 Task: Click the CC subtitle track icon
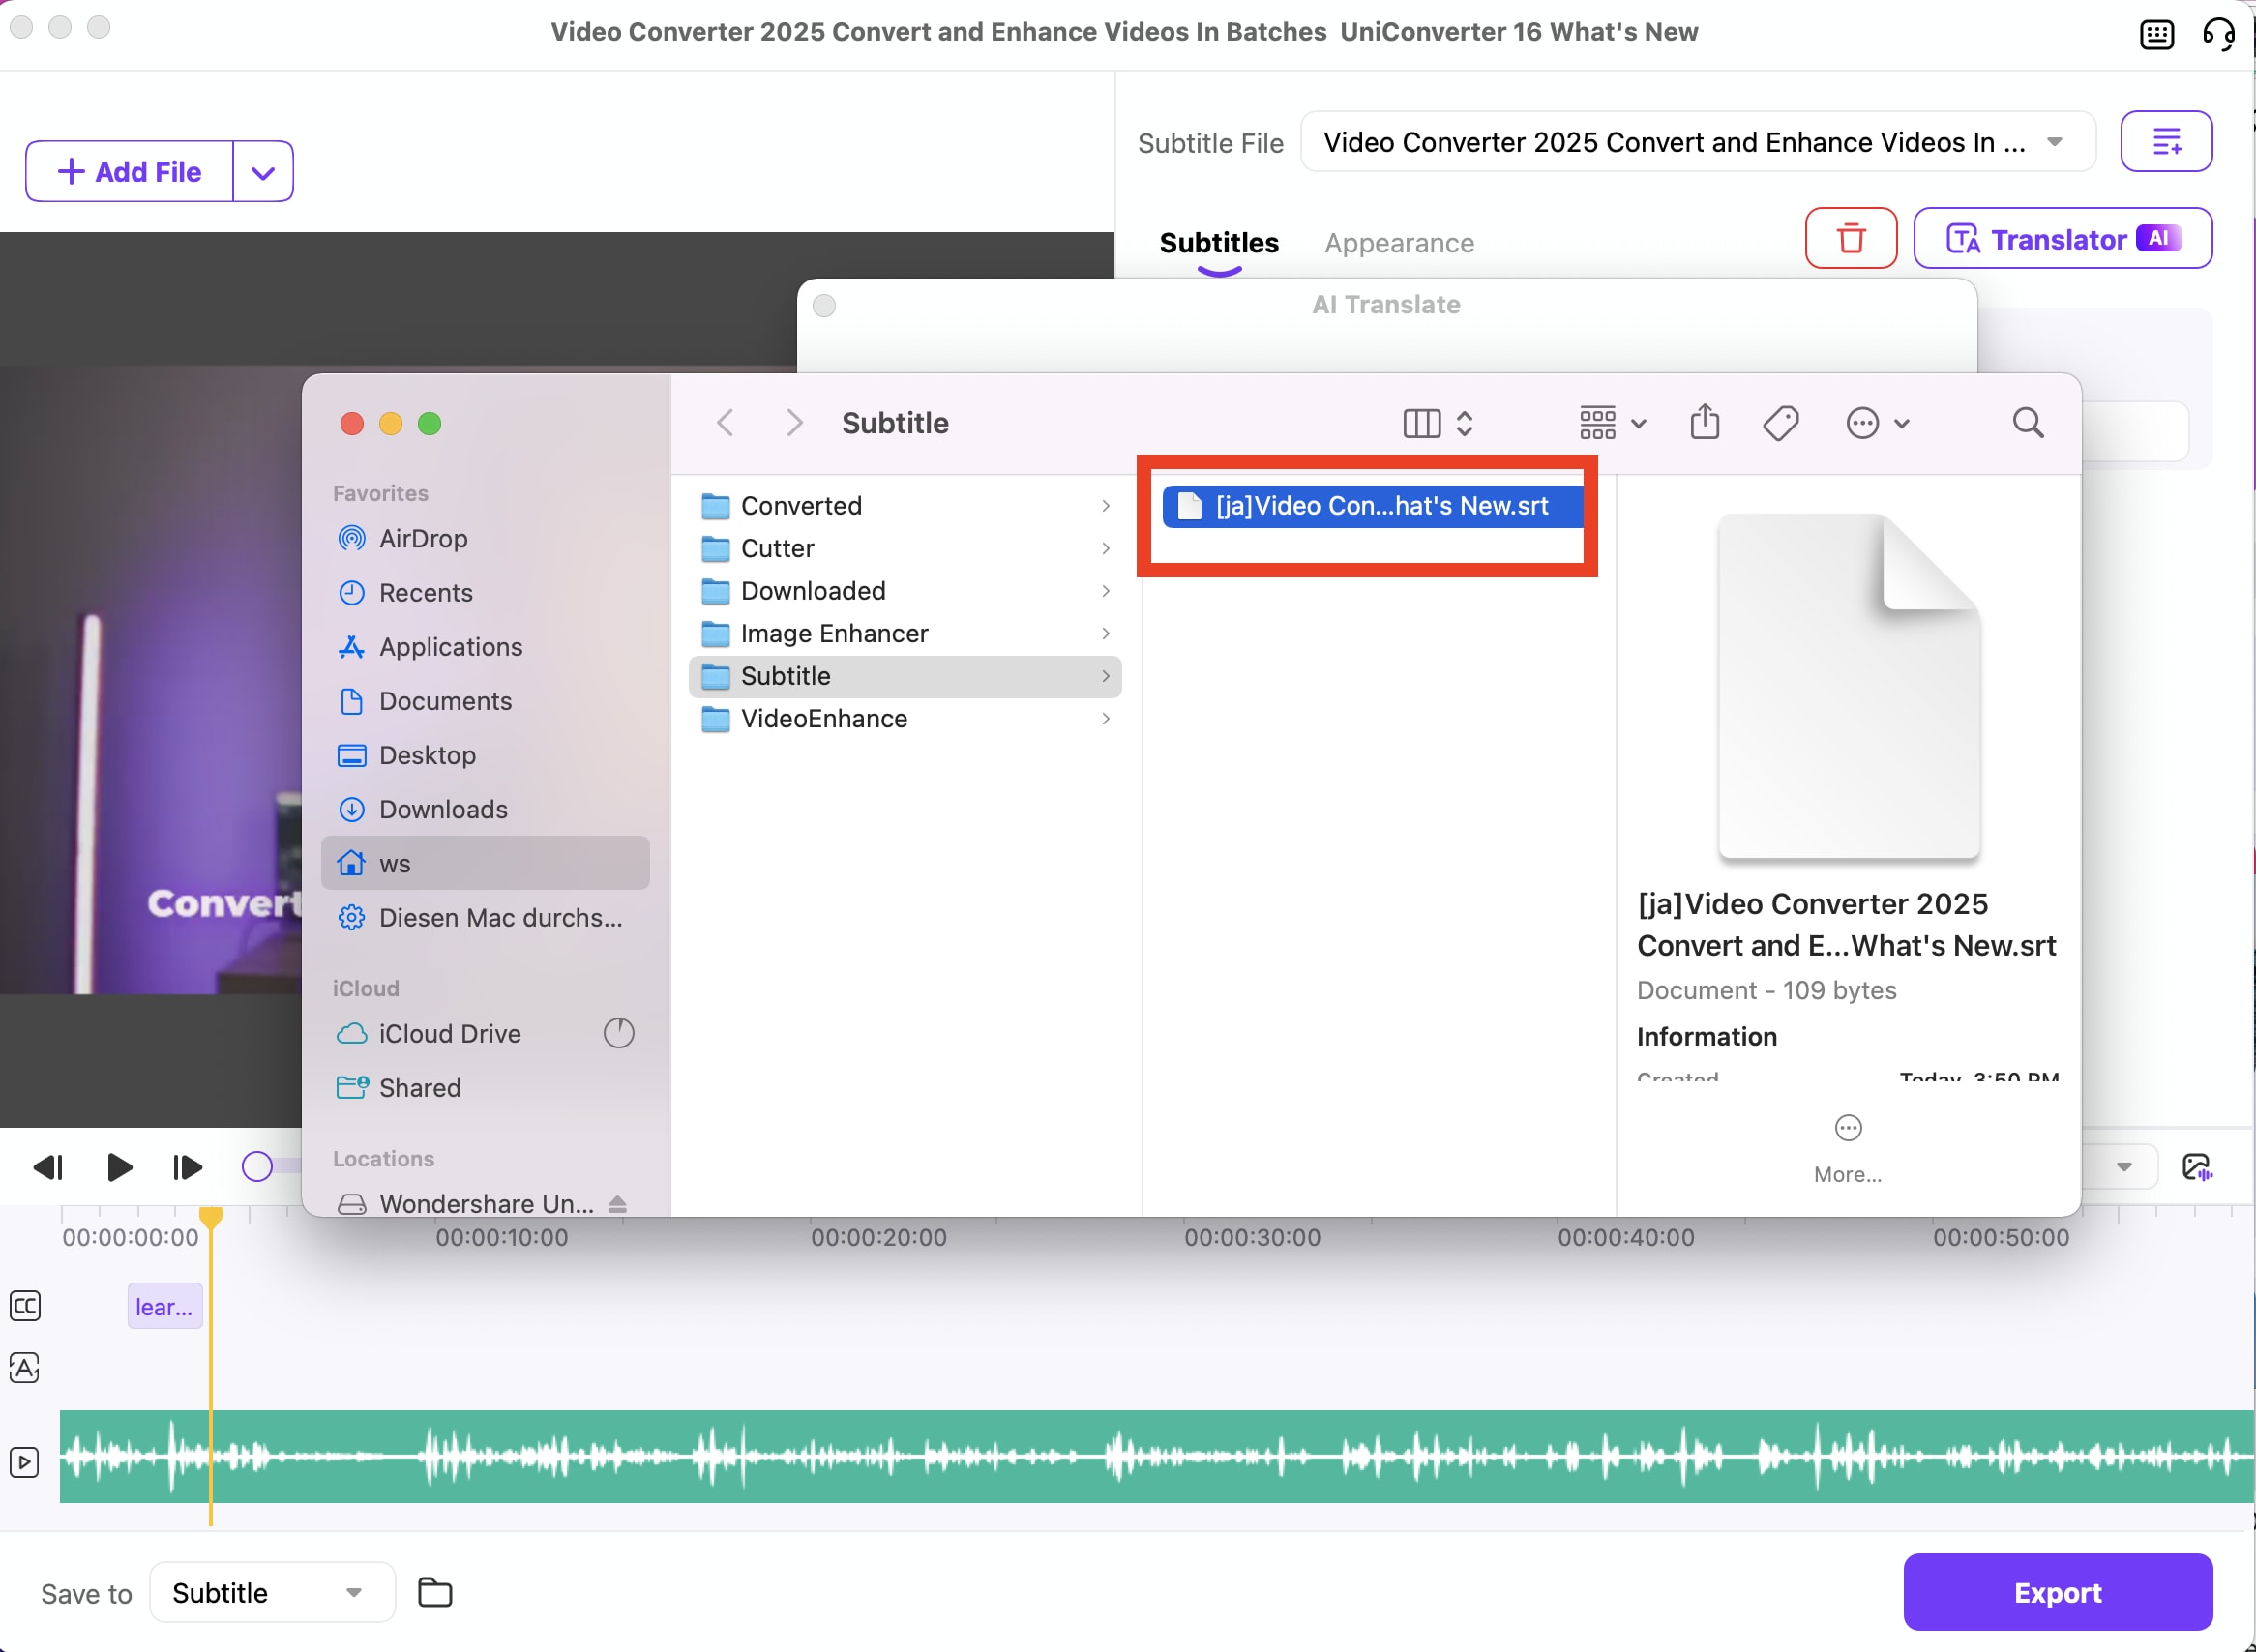click(25, 1306)
